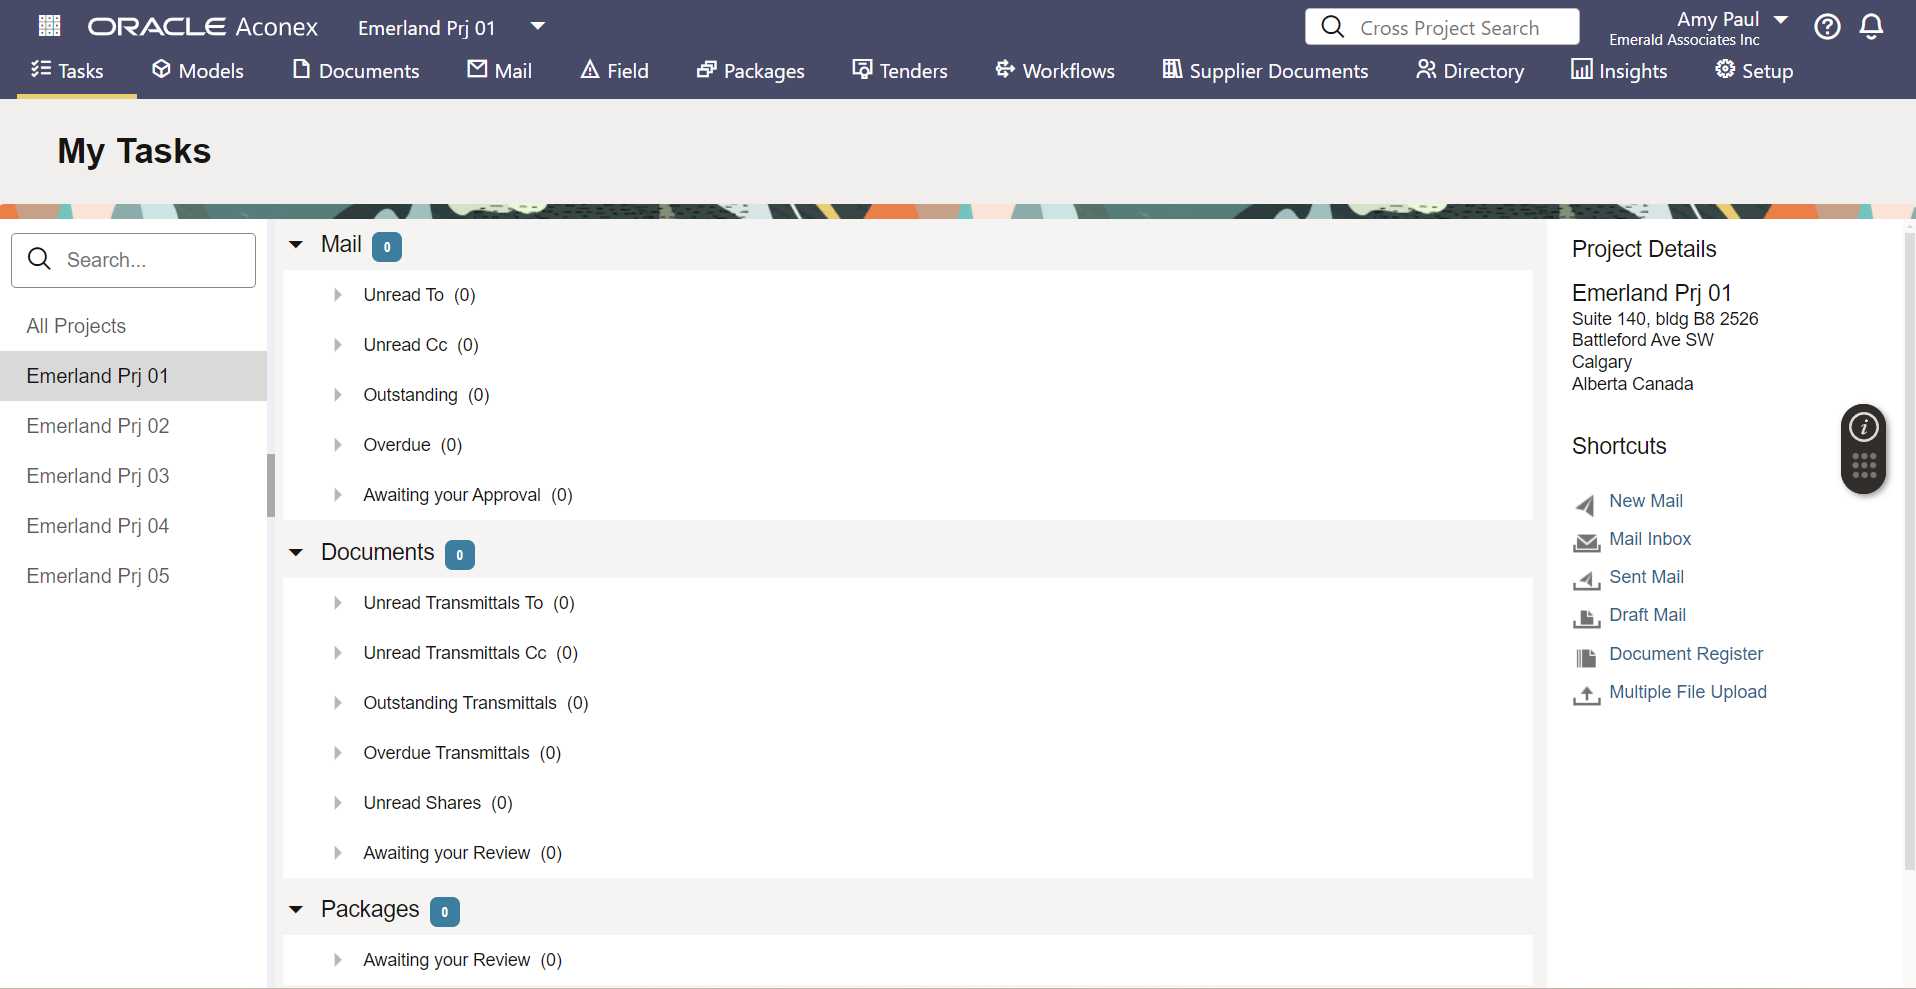This screenshot has width=1916, height=989.
Task: Open the Sent Mail shortcut link
Action: click(1646, 577)
